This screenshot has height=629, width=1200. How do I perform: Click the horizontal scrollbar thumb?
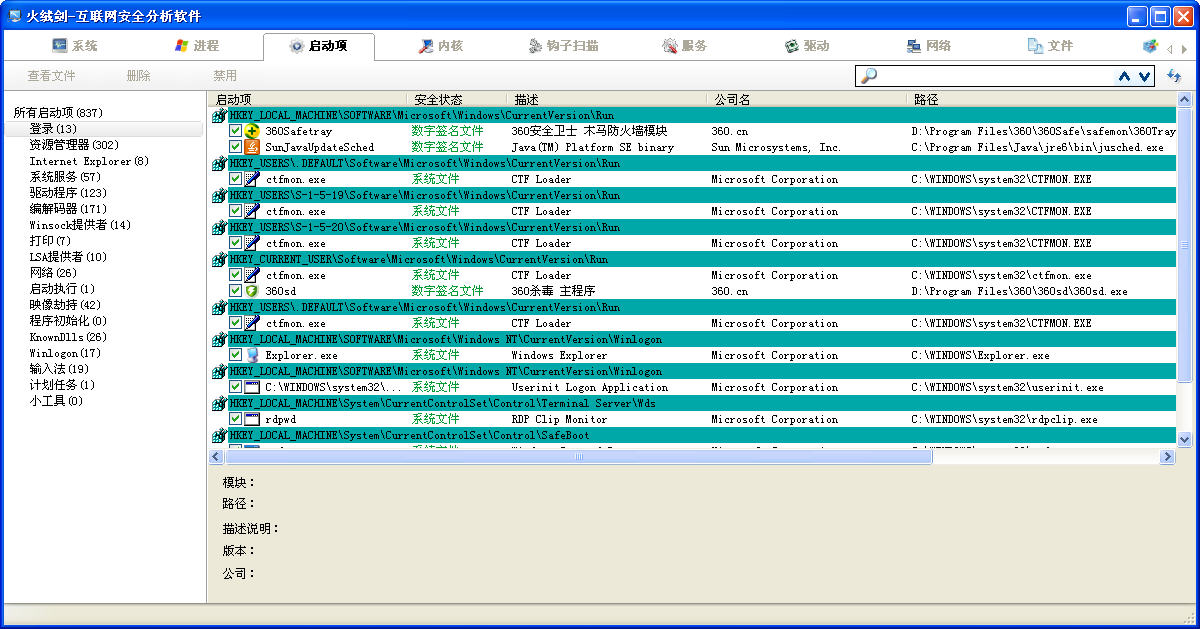point(579,456)
